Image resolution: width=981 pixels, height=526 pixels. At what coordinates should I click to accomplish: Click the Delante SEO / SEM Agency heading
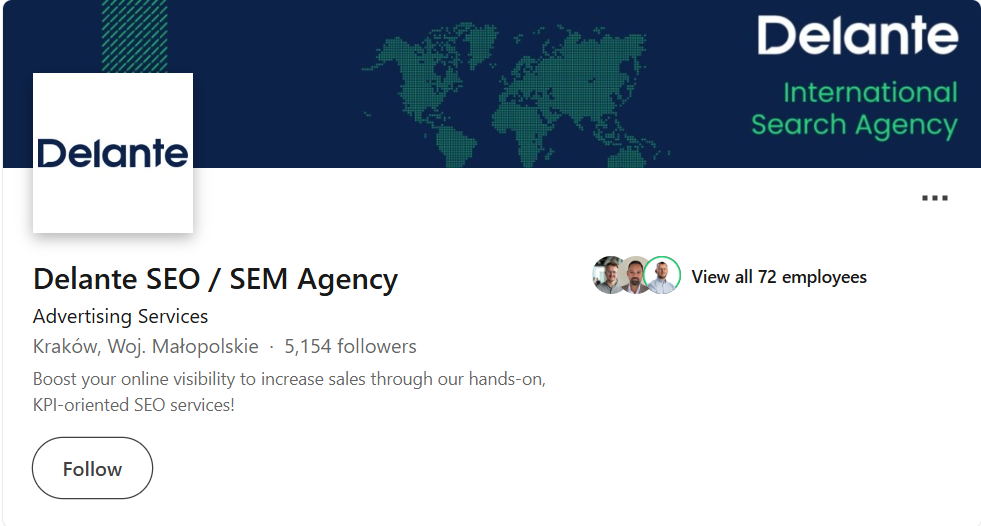click(x=215, y=279)
